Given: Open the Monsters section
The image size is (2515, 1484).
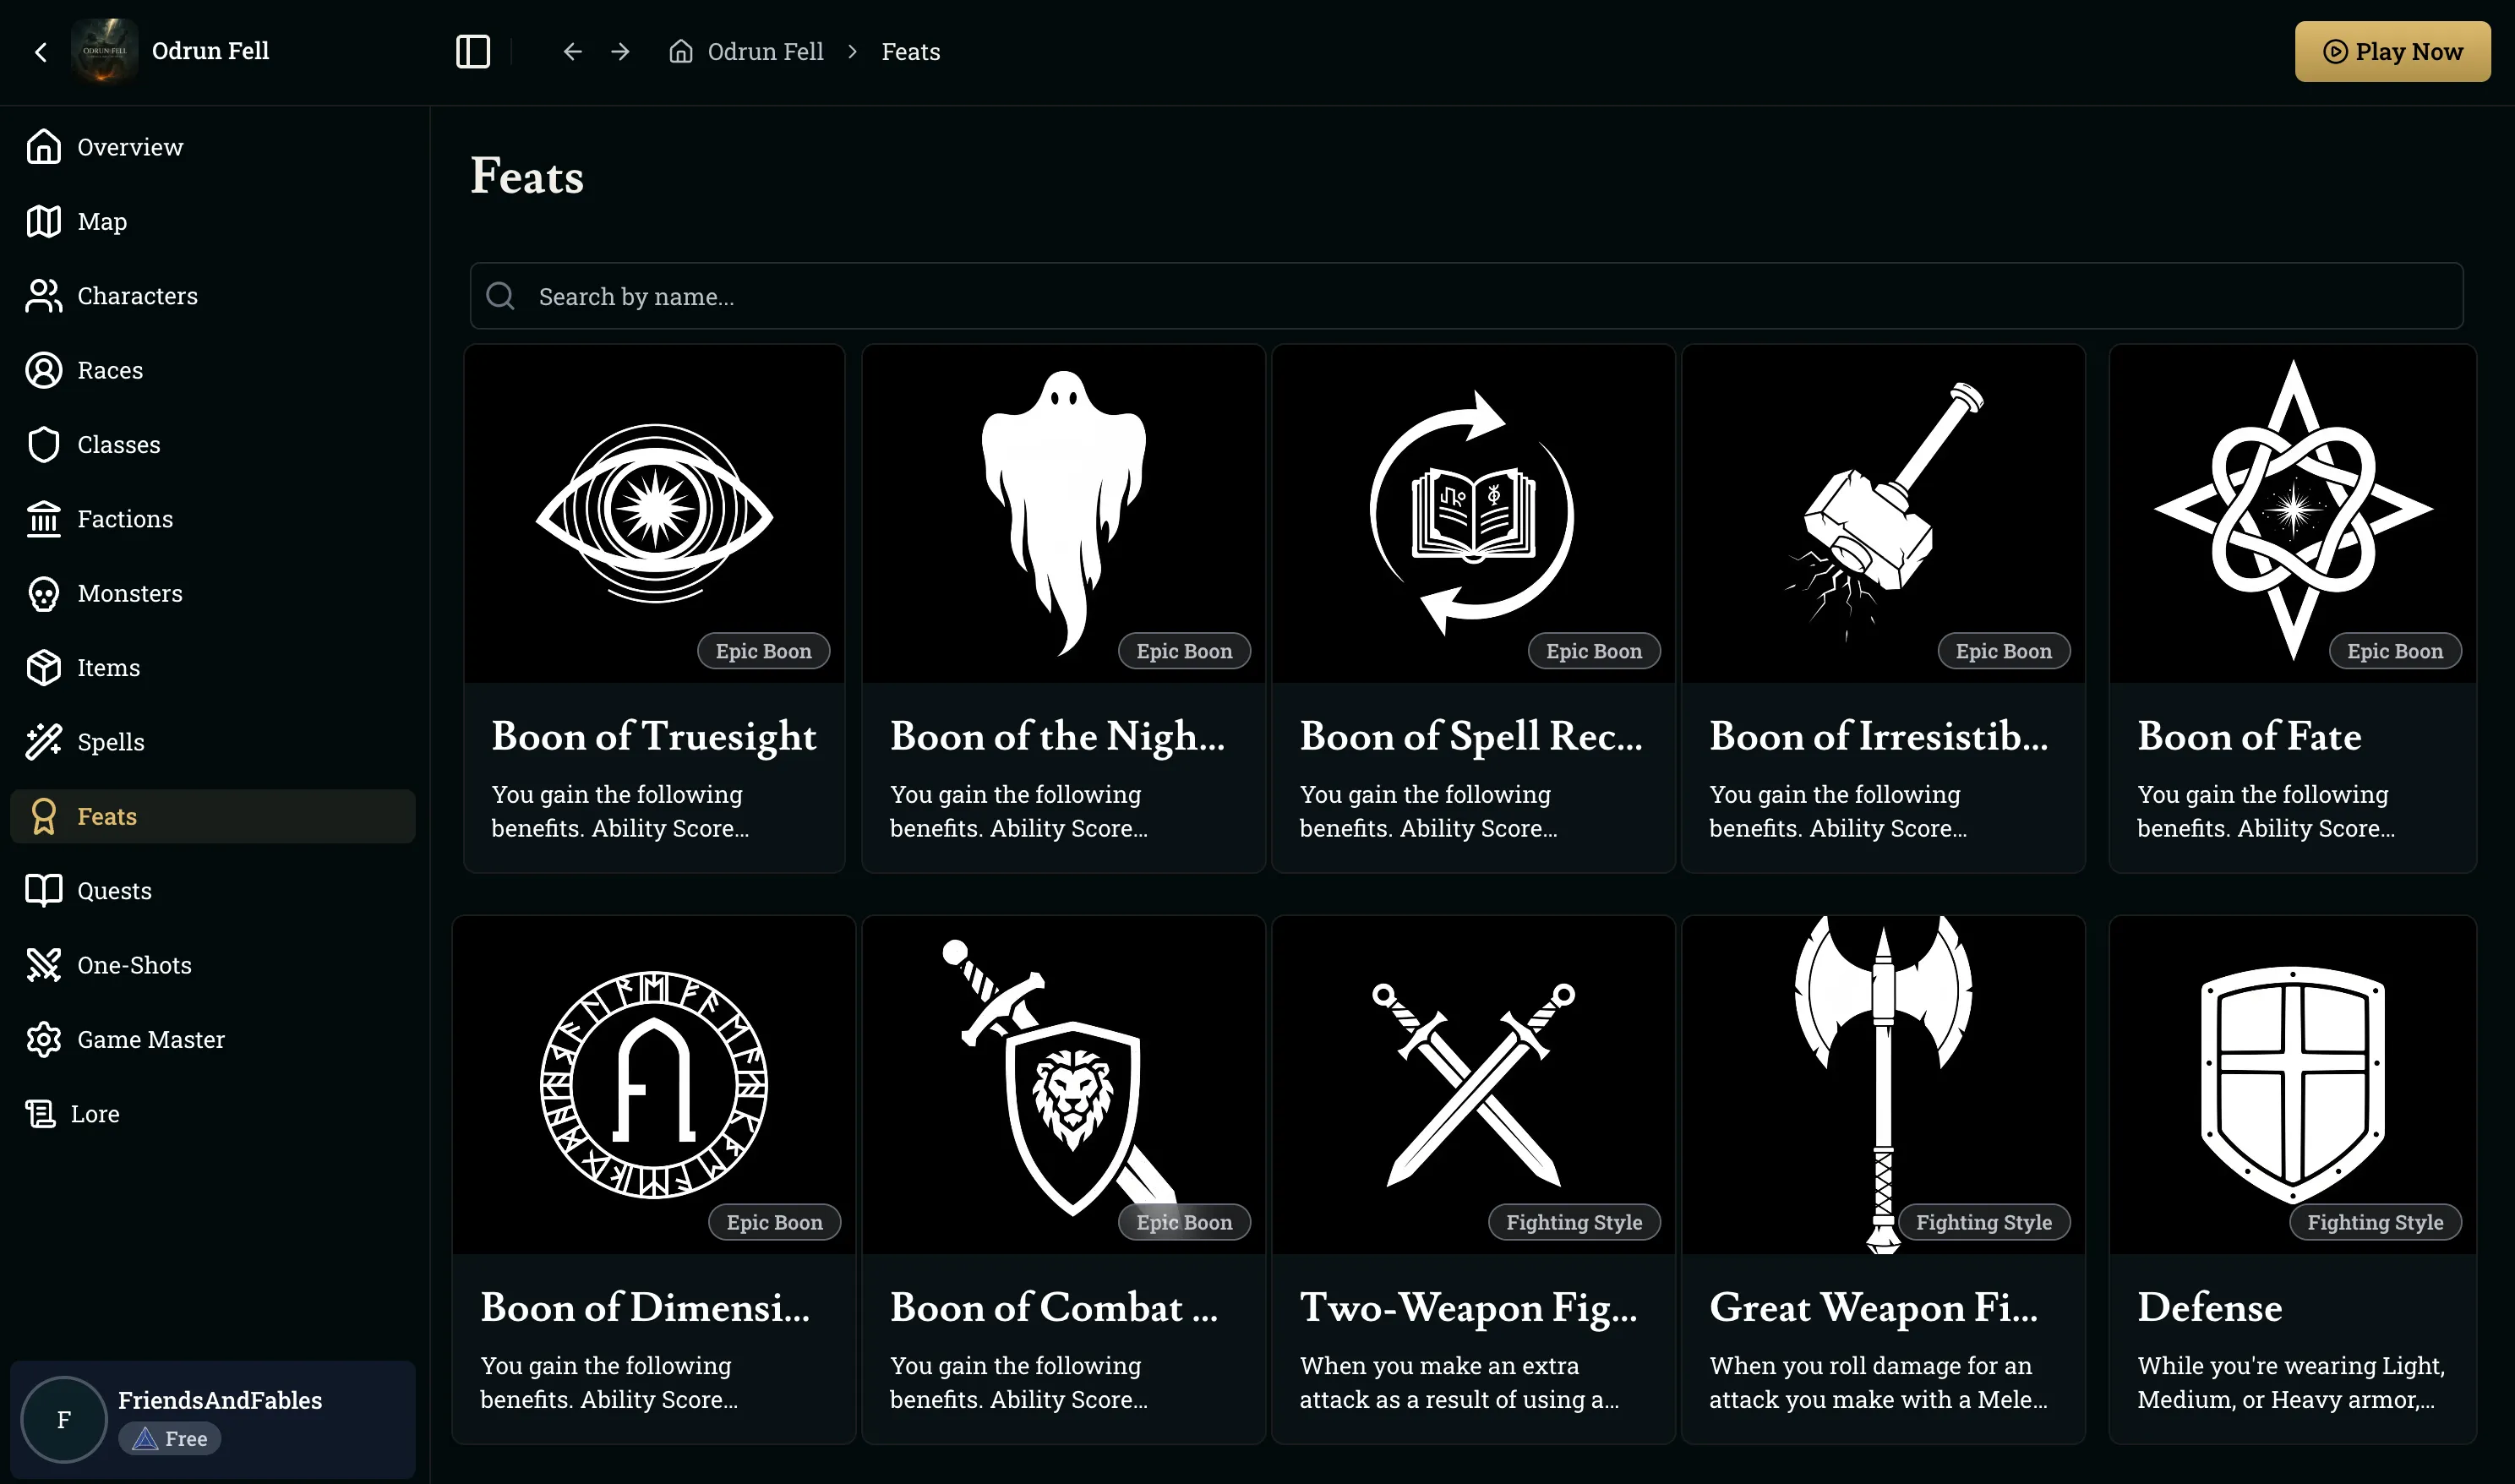Looking at the screenshot, I should tap(130, 593).
